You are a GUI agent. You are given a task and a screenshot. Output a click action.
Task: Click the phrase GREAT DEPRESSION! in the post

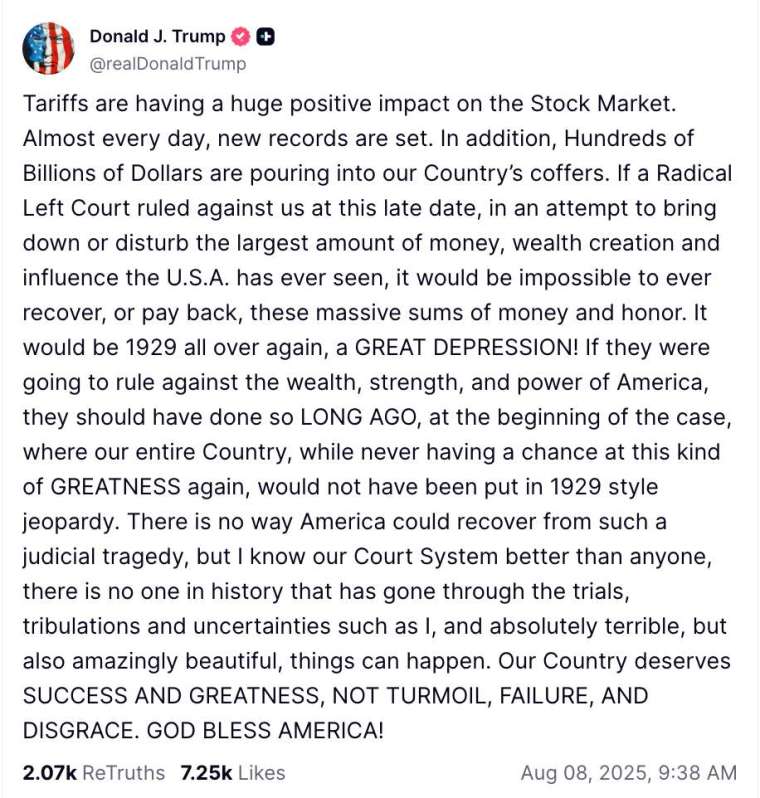pos(466,348)
